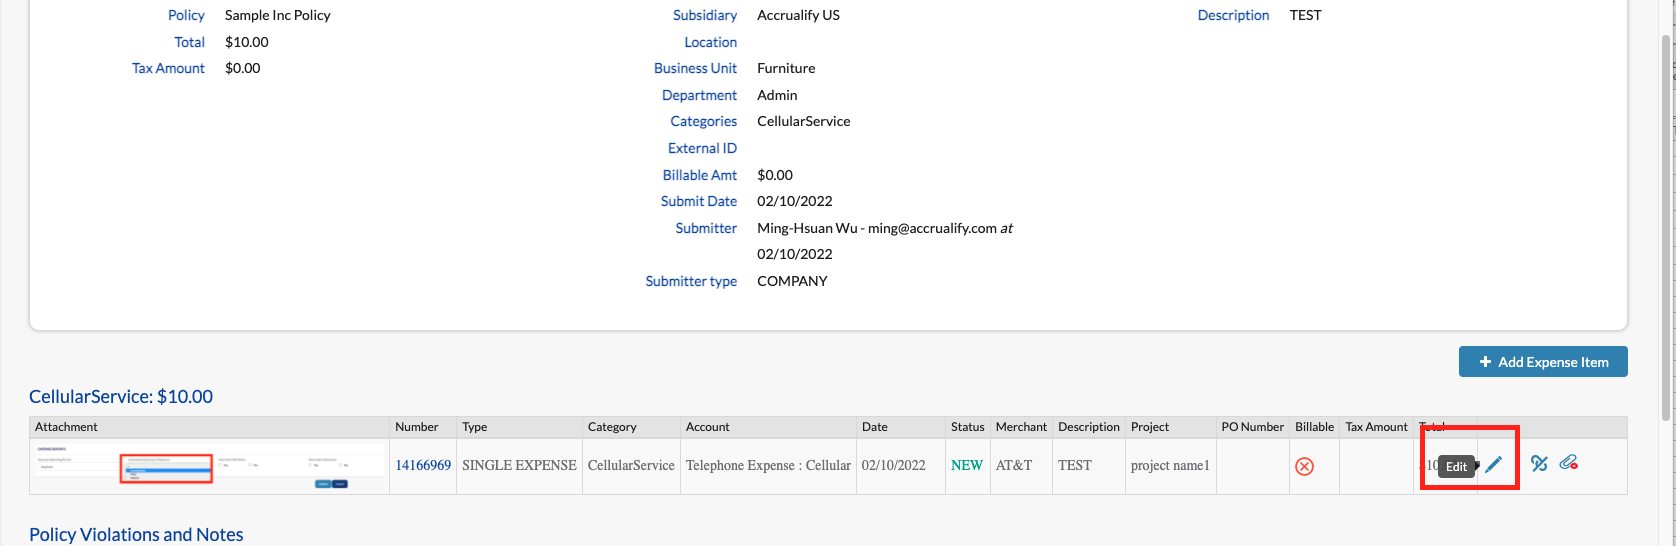This screenshot has height=546, width=1676.
Task: Click the NEW status value
Action: (x=967, y=465)
